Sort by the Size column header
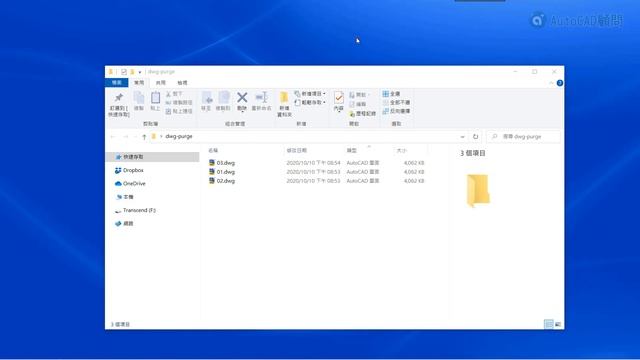640x360 pixels. click(x=402, y=151)
